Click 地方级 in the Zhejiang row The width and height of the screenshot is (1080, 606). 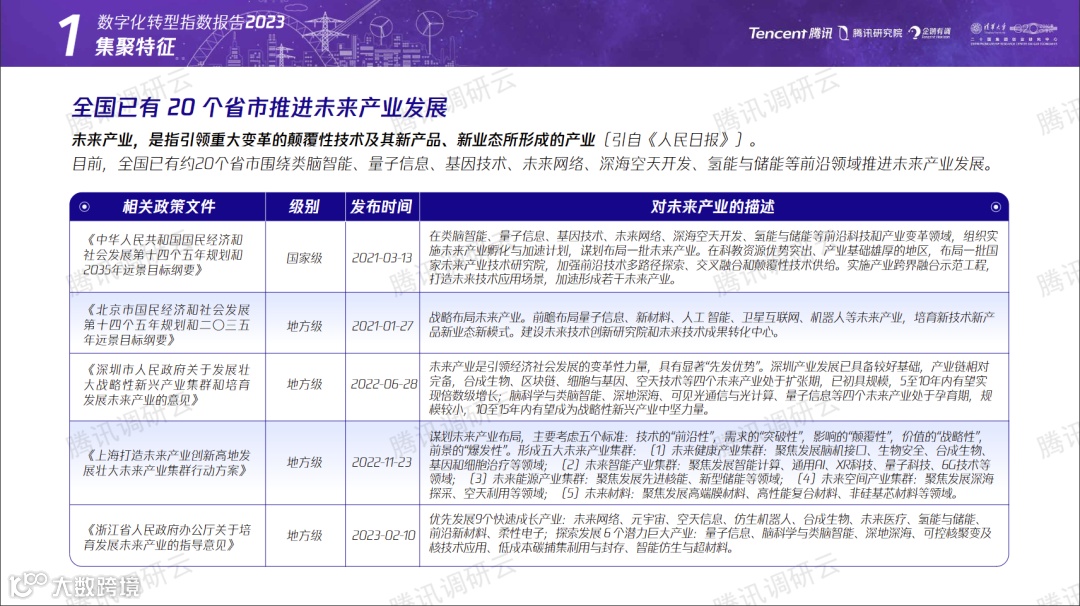tap(304, 536)
